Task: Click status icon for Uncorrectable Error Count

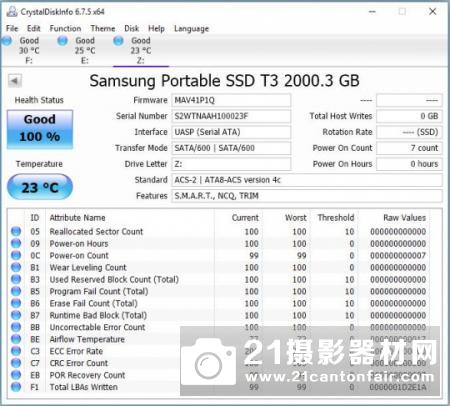Action: (x=16, y=327)
